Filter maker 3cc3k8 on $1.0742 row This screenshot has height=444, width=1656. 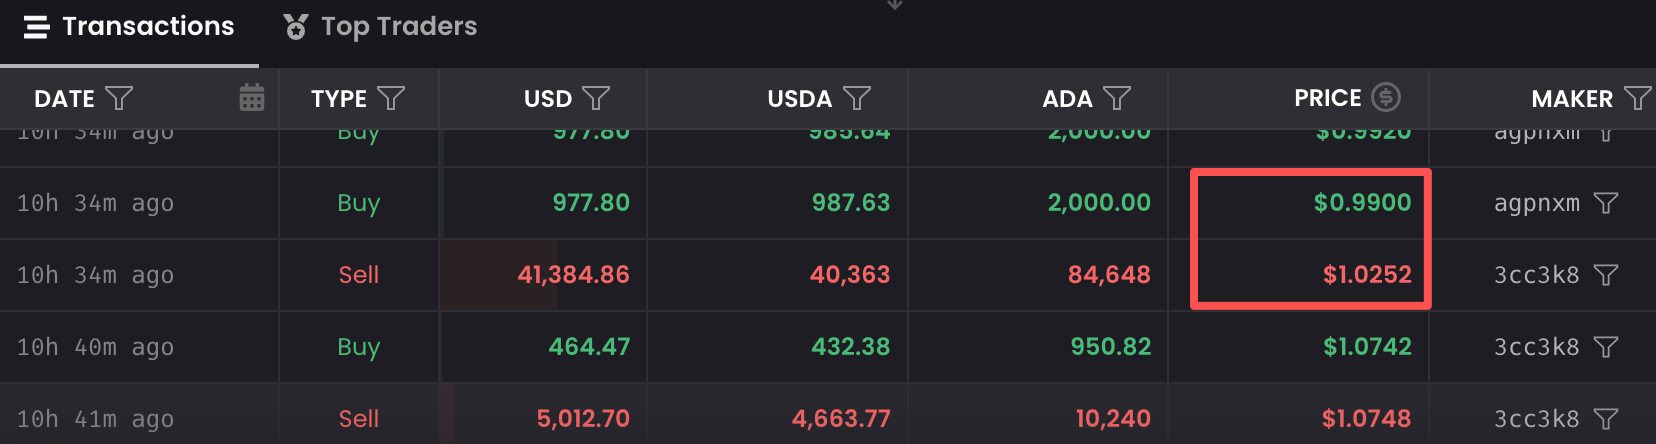coord(1606,347)
